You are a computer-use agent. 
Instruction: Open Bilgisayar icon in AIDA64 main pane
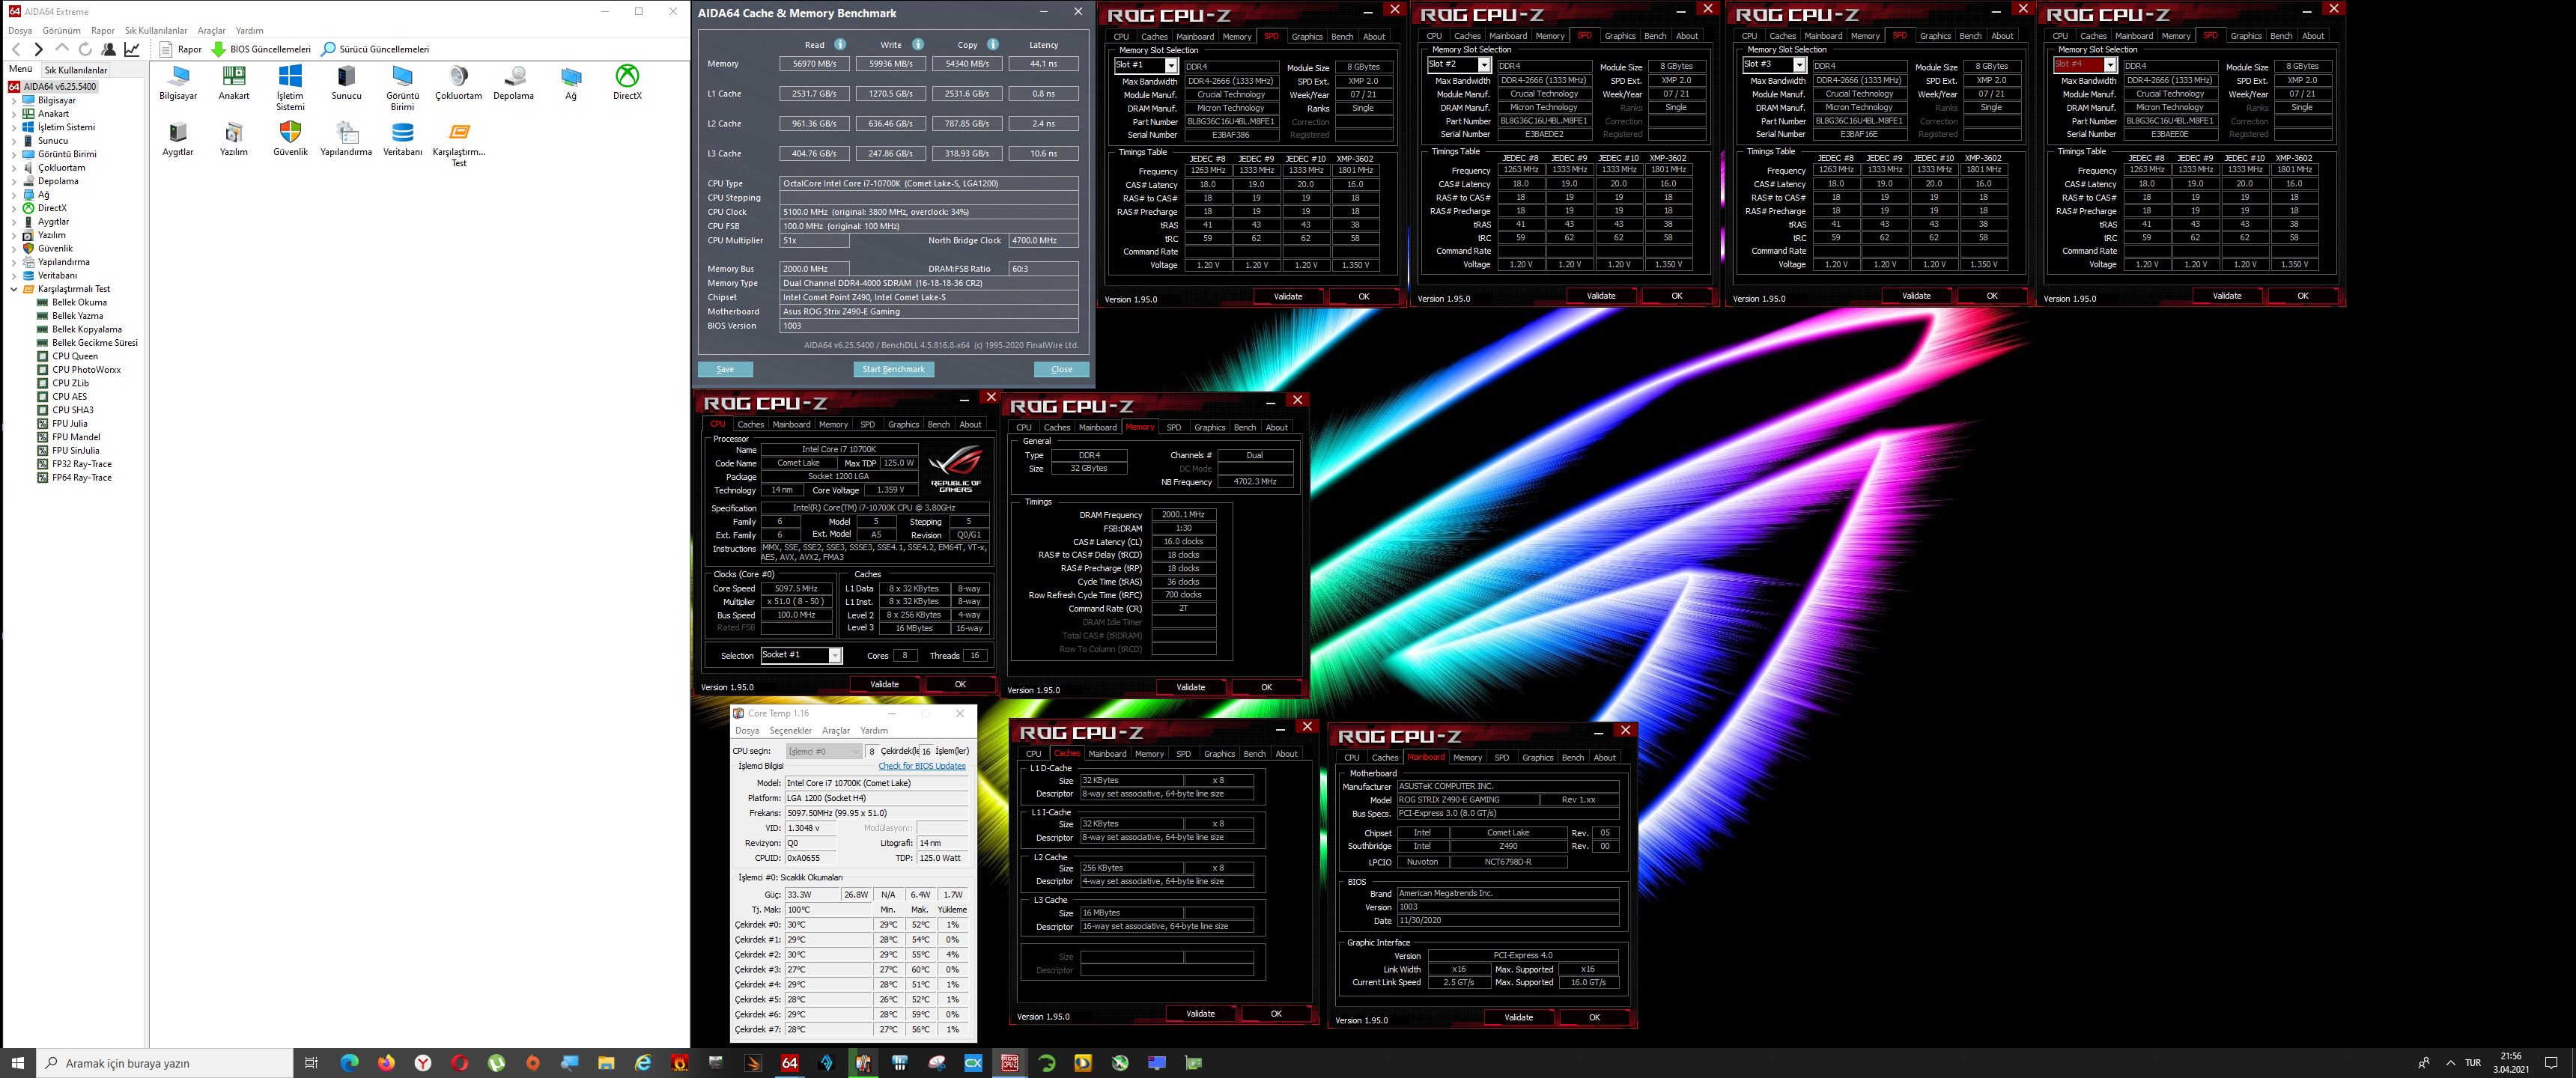coord(178,83)
